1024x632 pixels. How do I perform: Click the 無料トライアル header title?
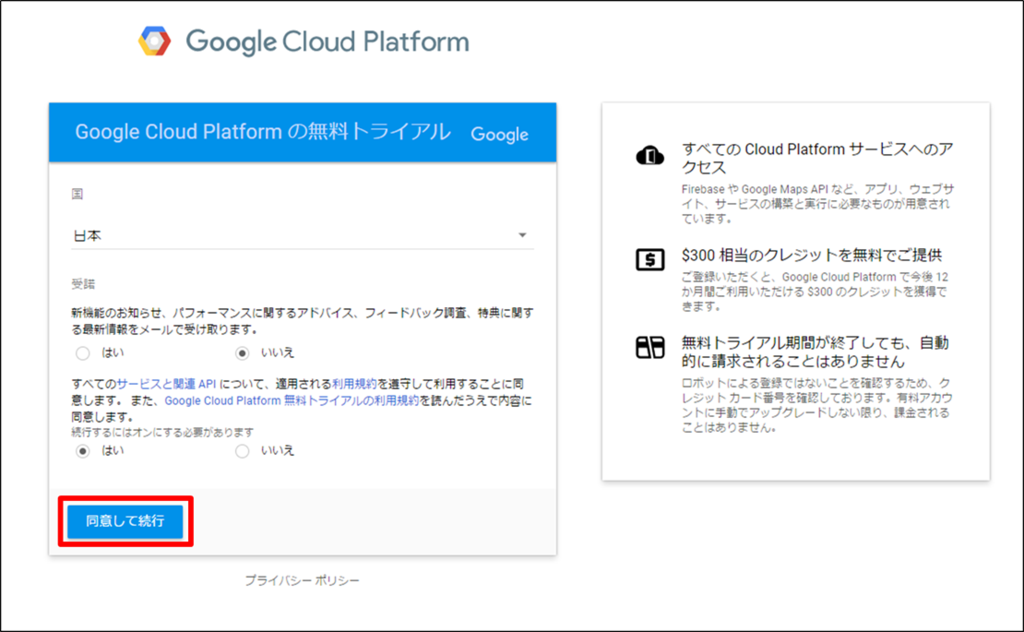pos(263,132)
